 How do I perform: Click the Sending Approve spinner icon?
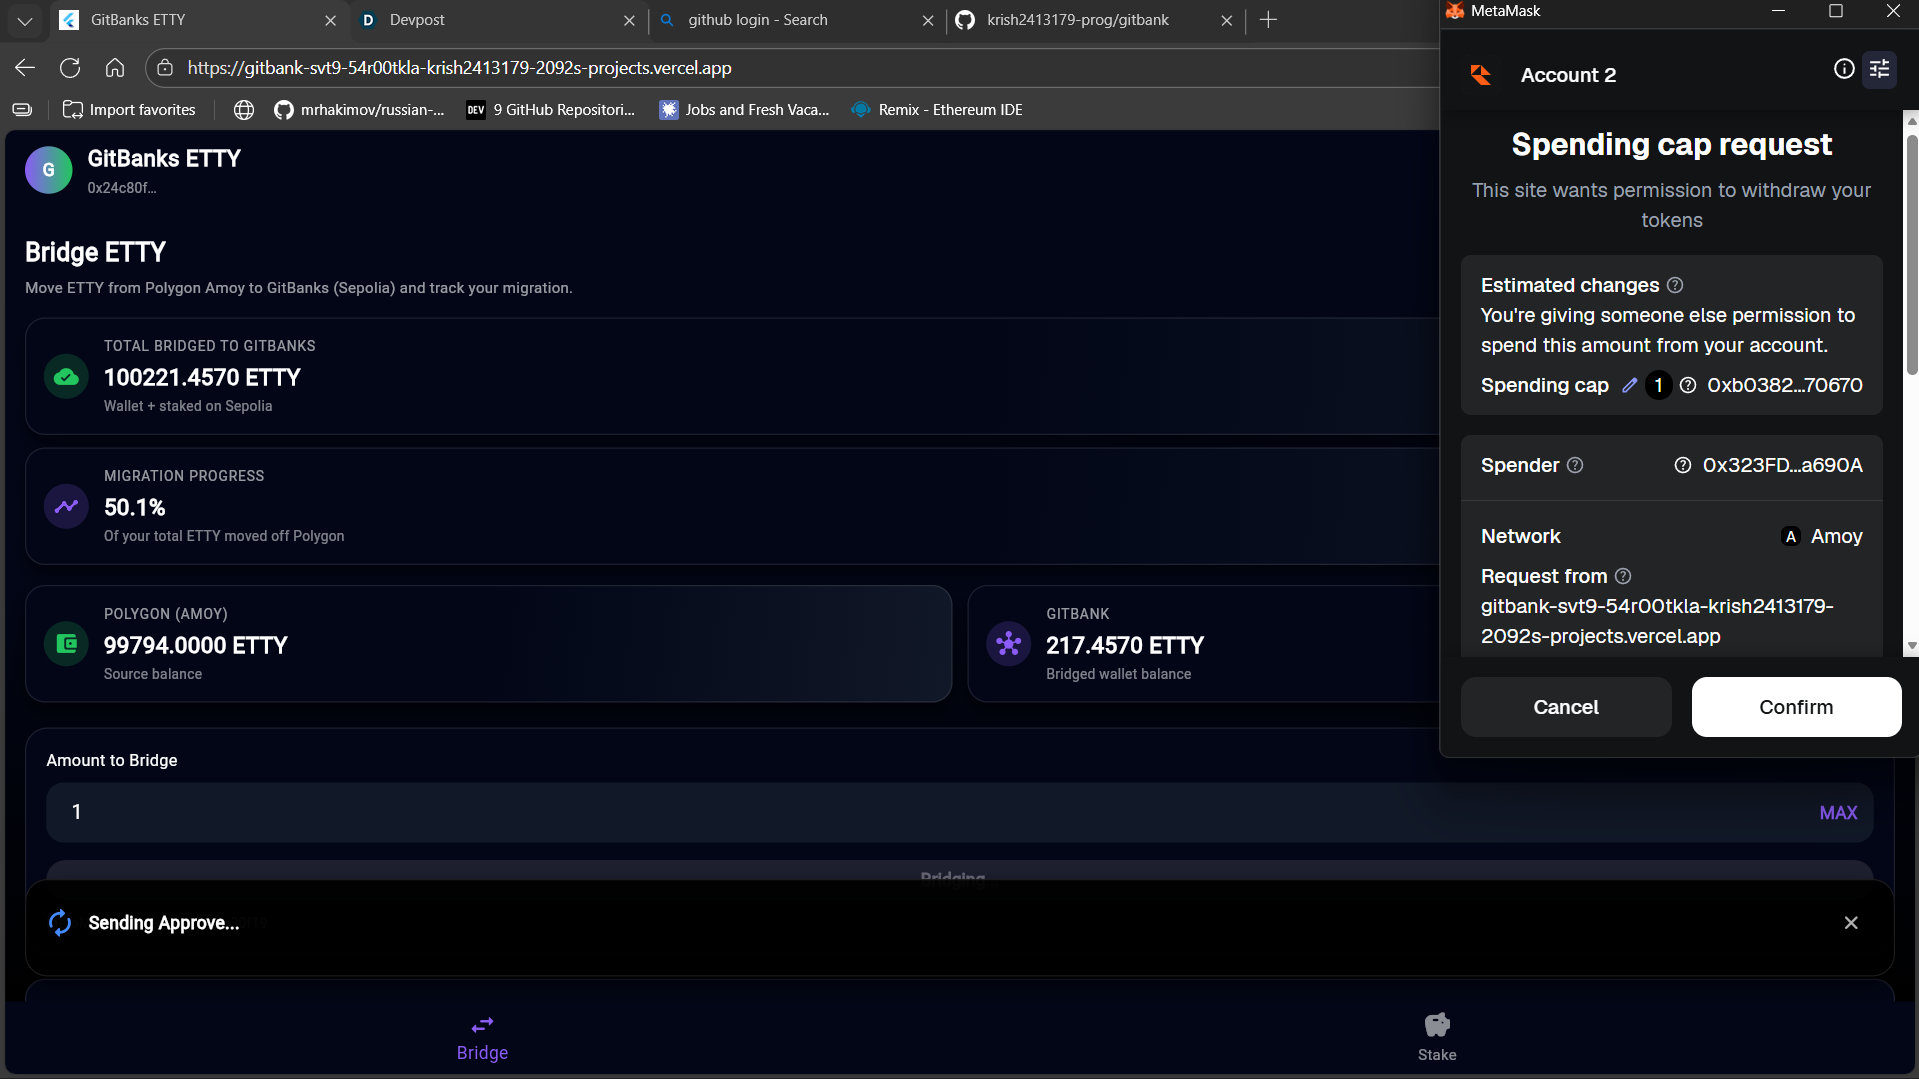tap(60, 923)
